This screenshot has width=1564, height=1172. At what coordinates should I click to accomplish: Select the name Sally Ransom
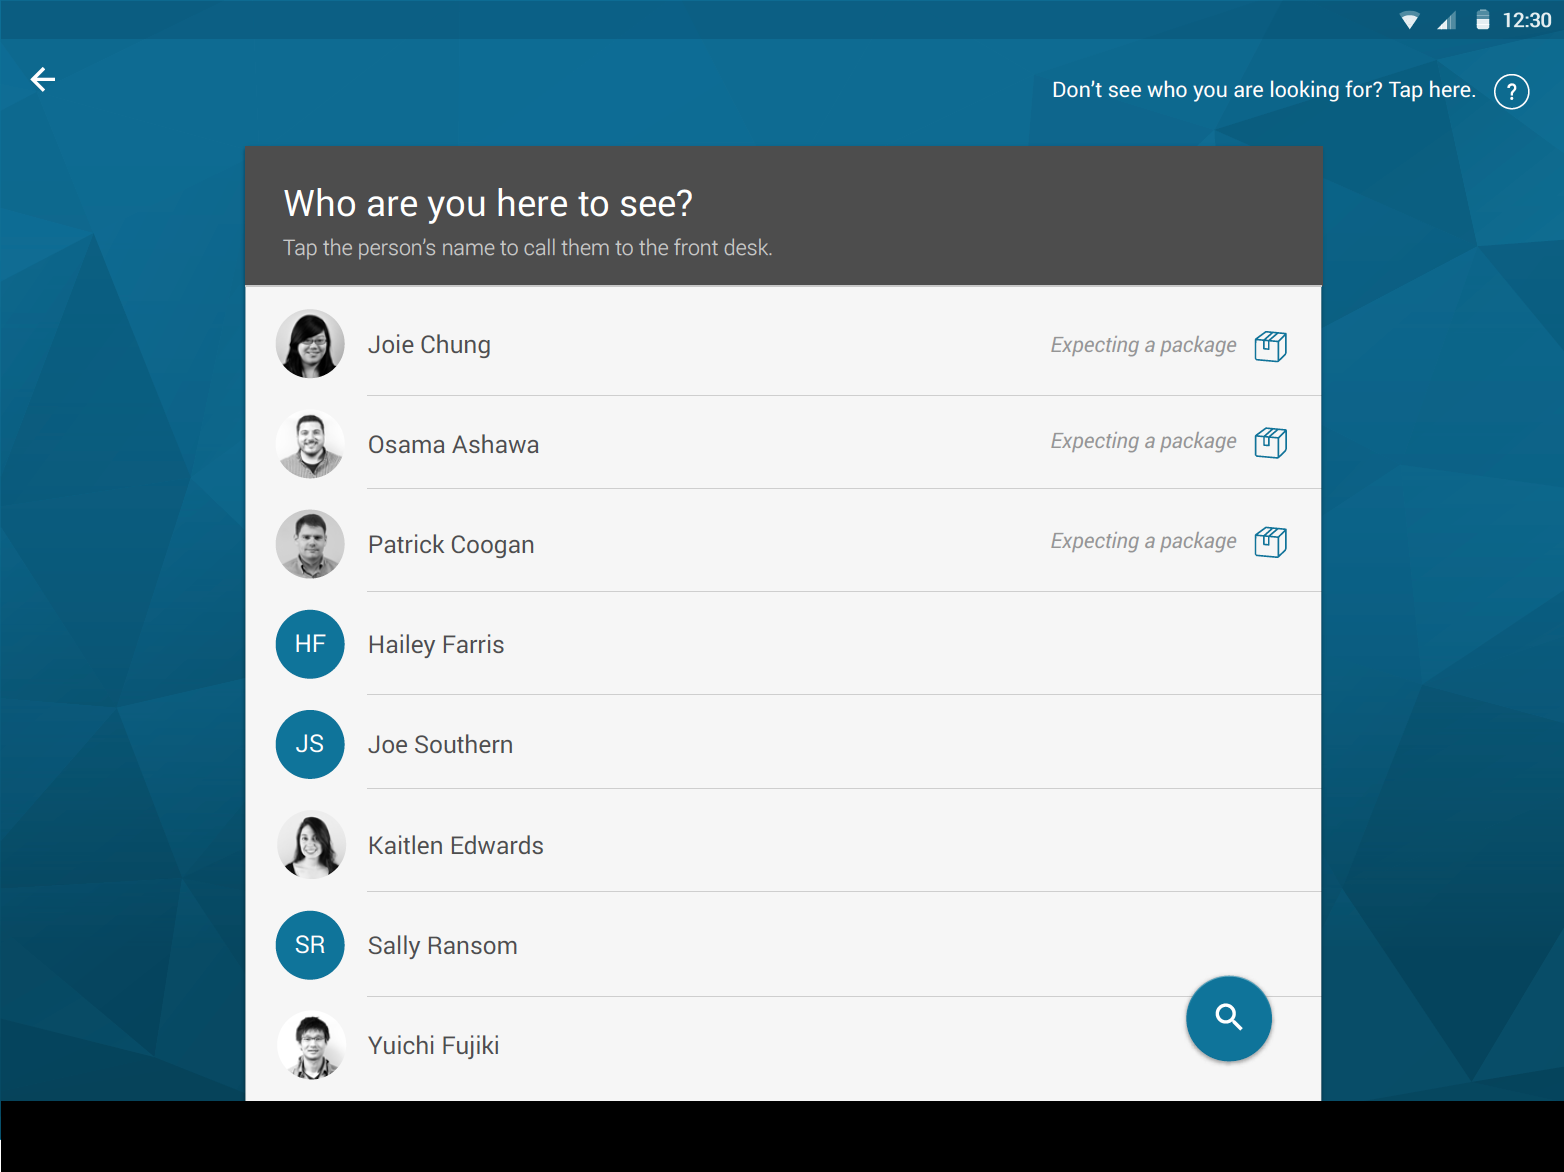(x=442, y=946)
